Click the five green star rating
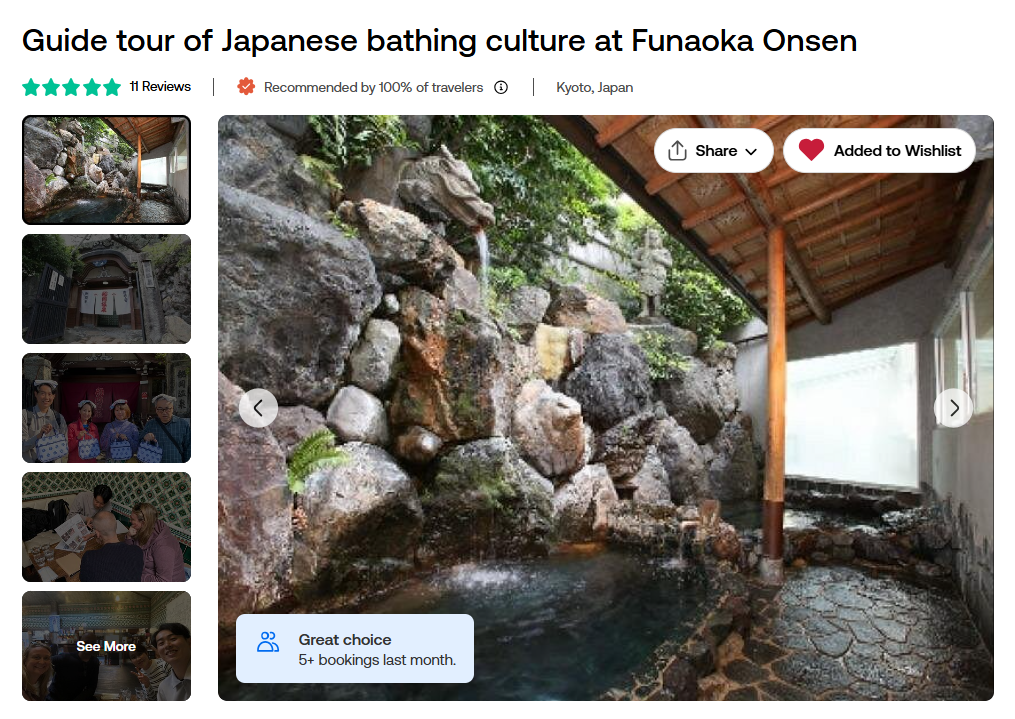This screenshot has width=1015, height=719. tap(71, 87)
